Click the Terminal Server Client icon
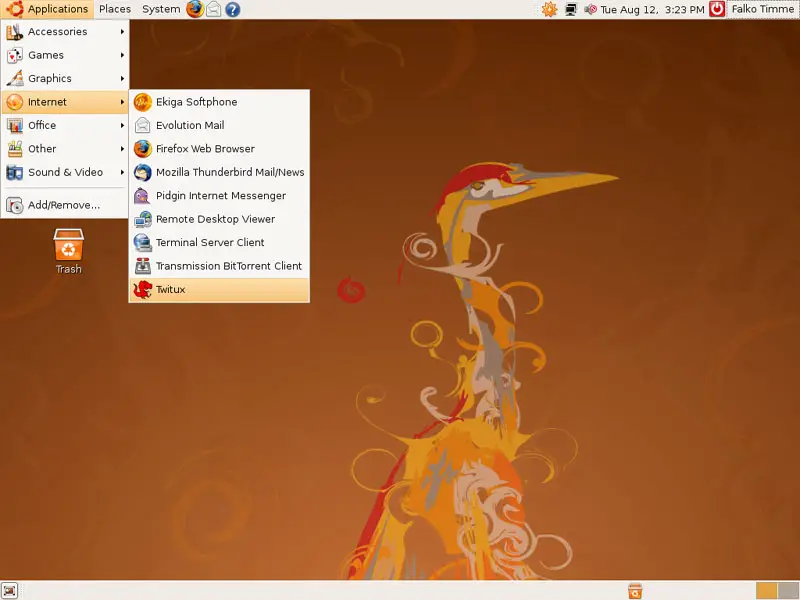This screenshot has width=800, height=600. (x=143, y=243)
